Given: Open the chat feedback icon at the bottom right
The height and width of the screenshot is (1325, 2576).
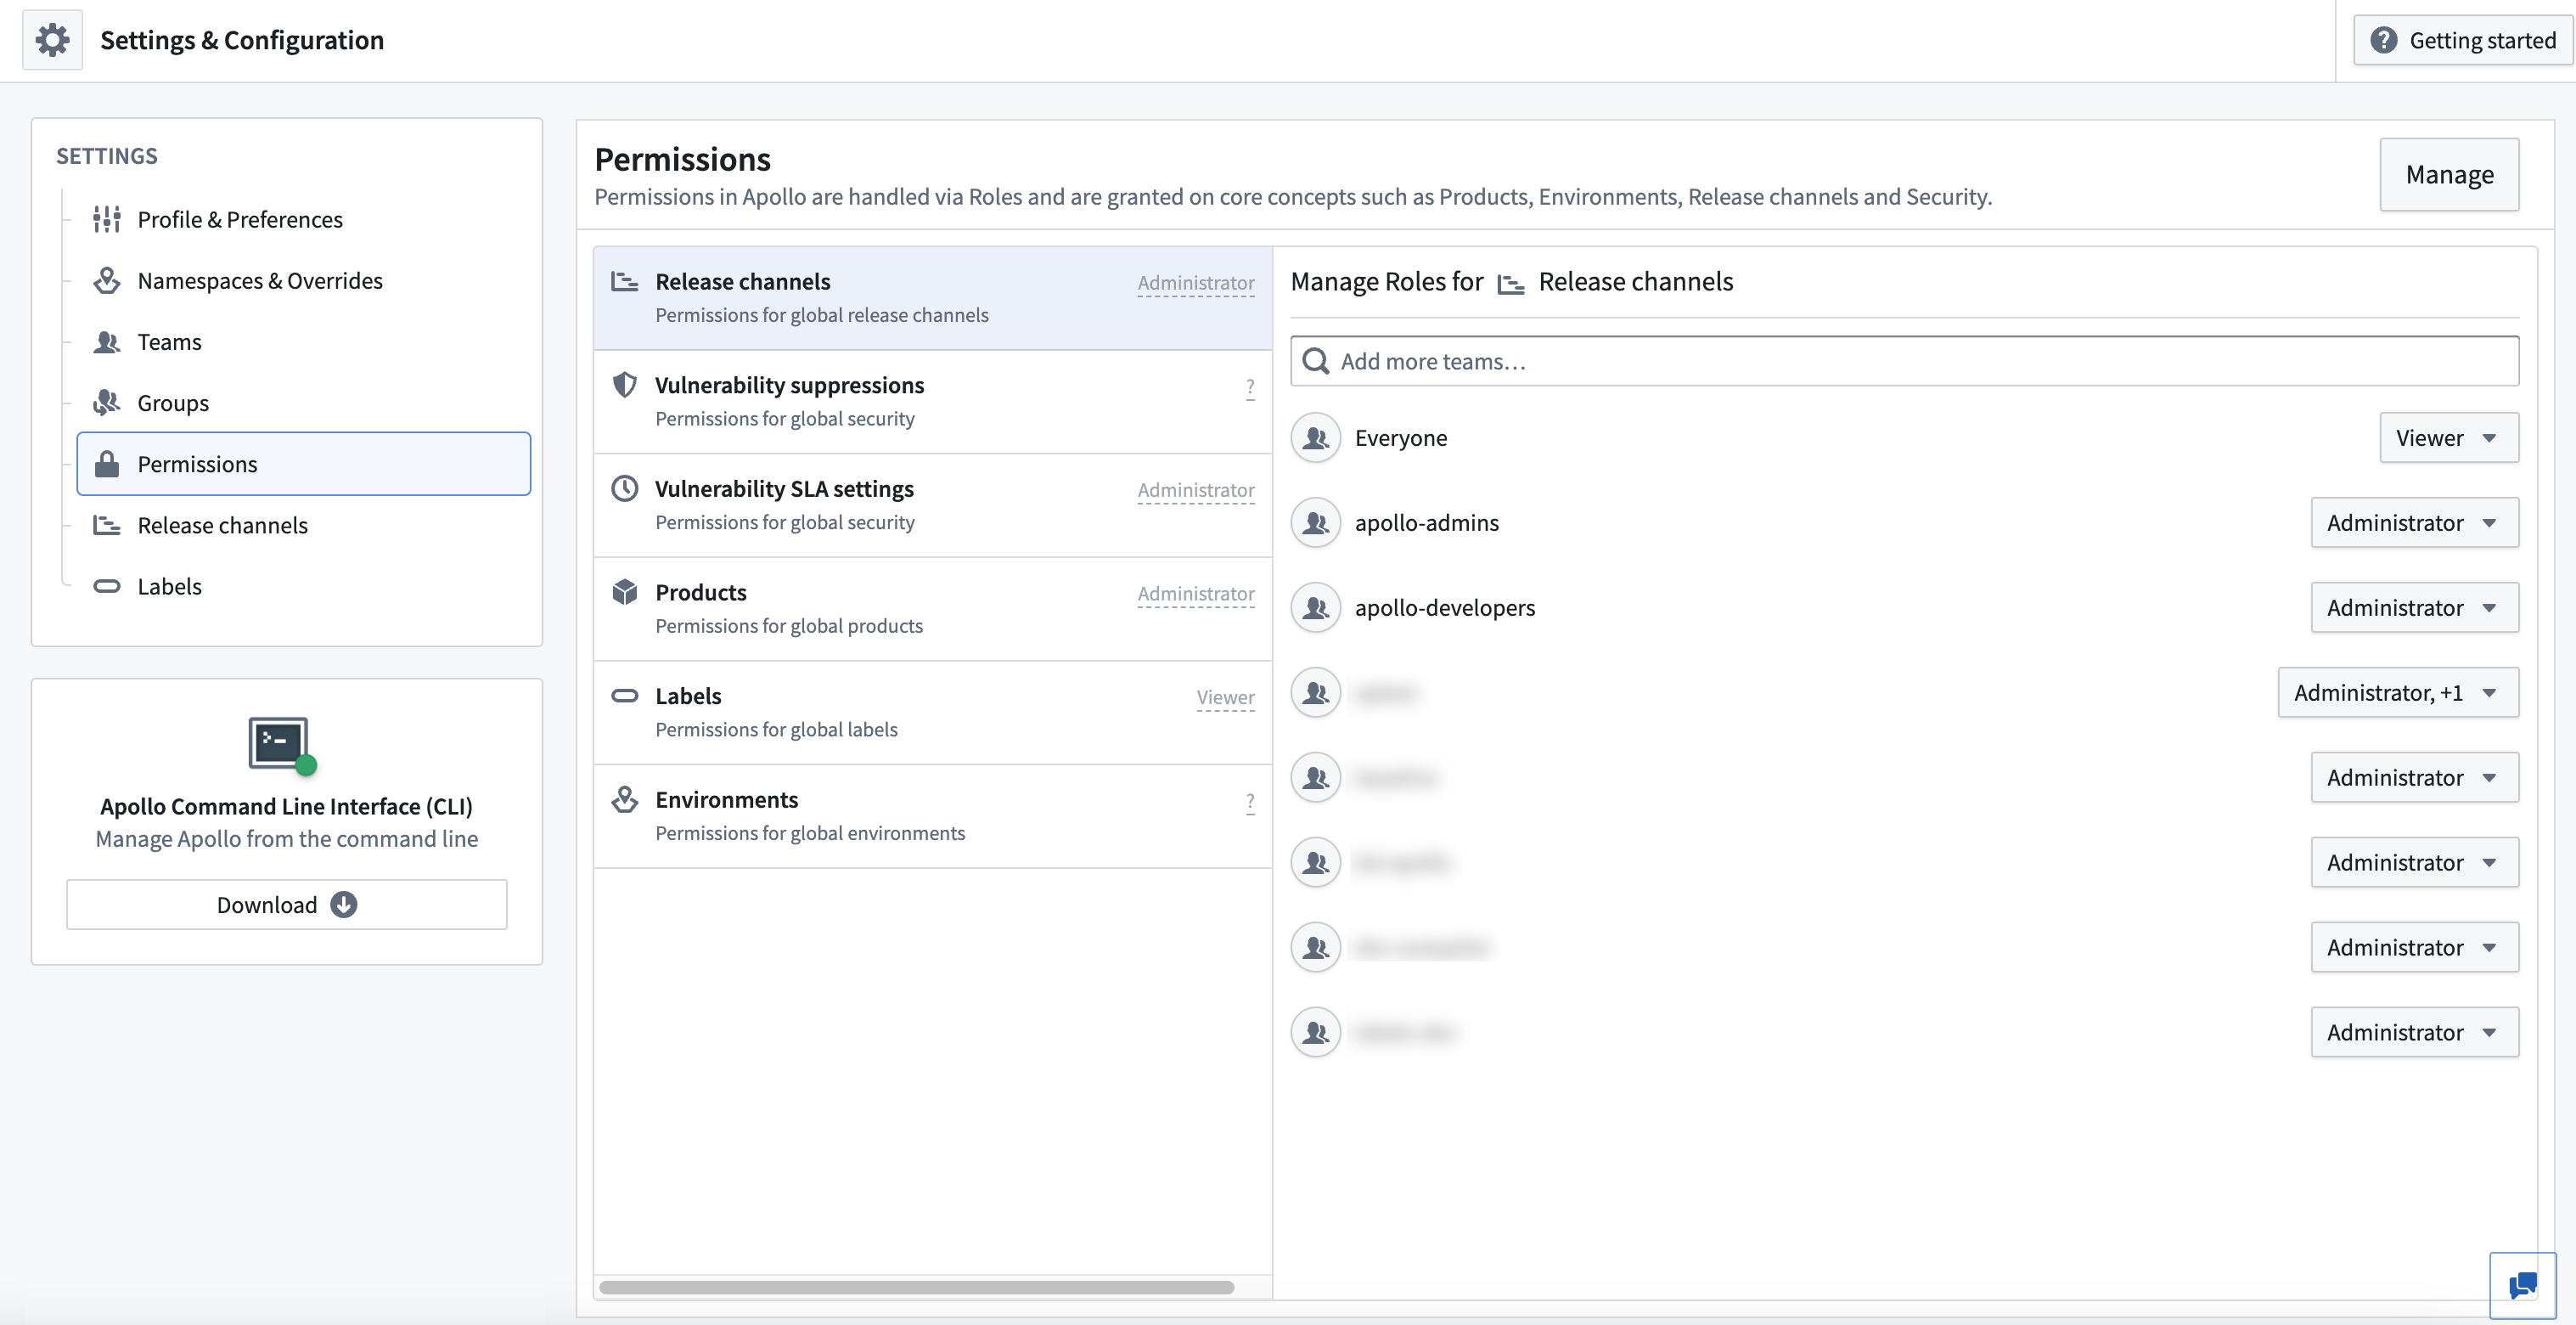Looking at the screenshot, I should (2522, 1286).
